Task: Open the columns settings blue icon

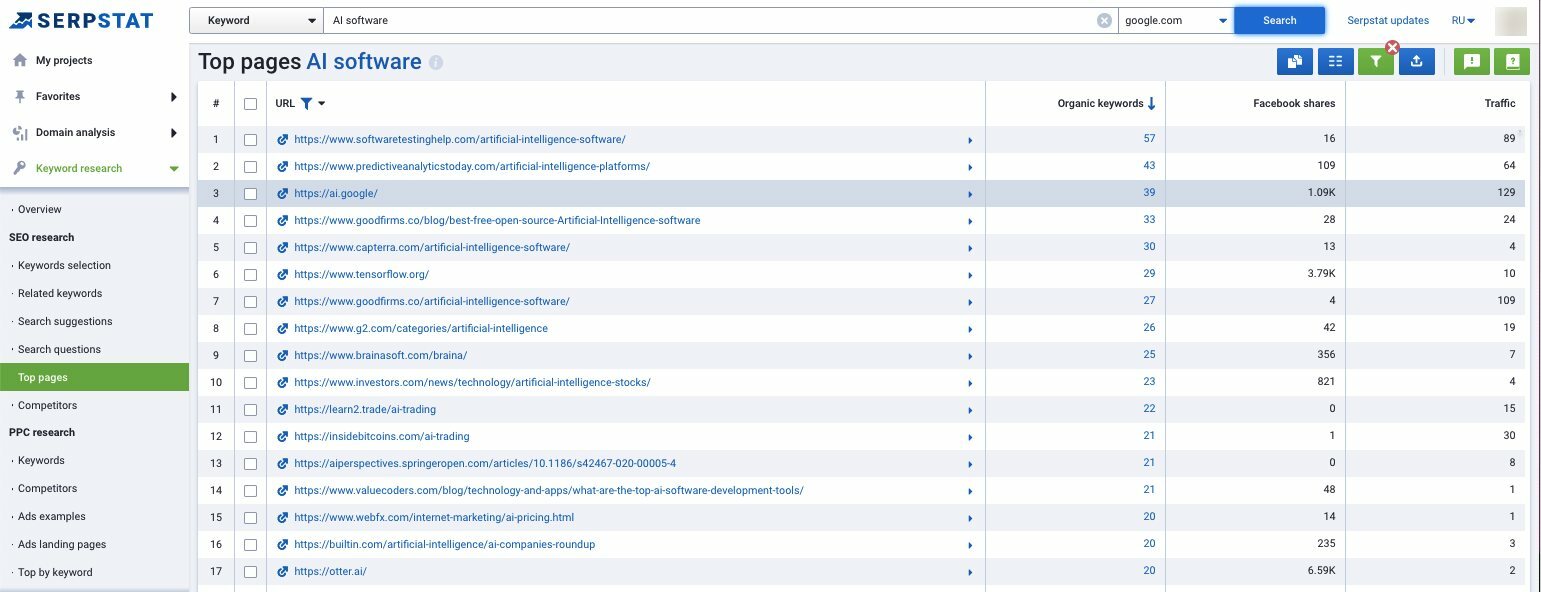Action: tap(1335, 61)
